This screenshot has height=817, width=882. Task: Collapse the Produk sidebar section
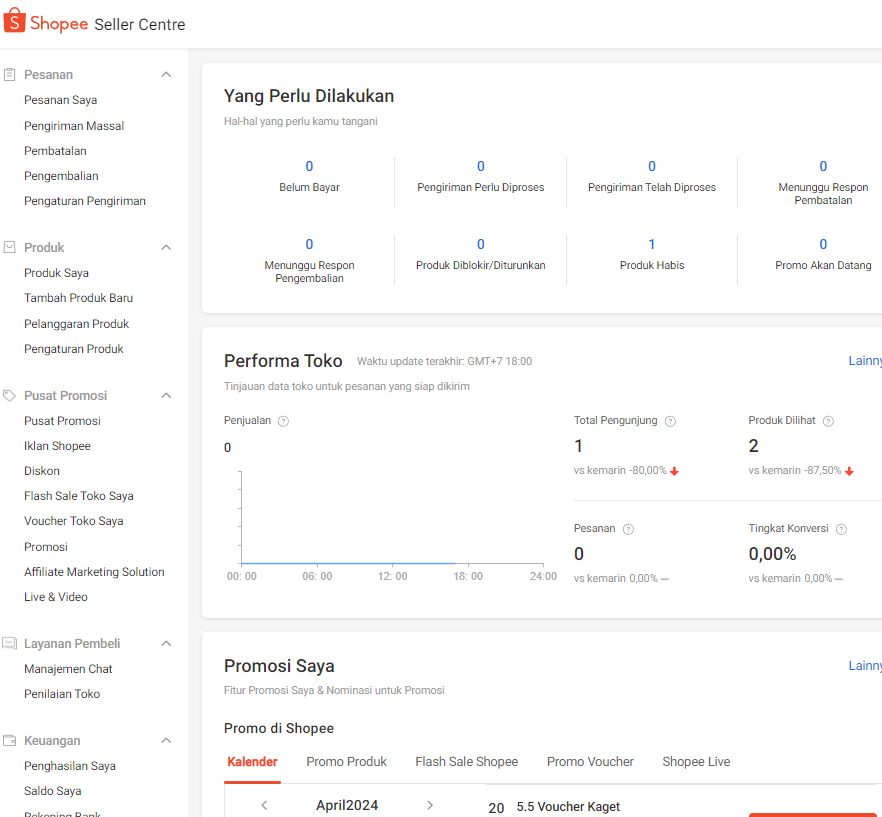point(166,247)
